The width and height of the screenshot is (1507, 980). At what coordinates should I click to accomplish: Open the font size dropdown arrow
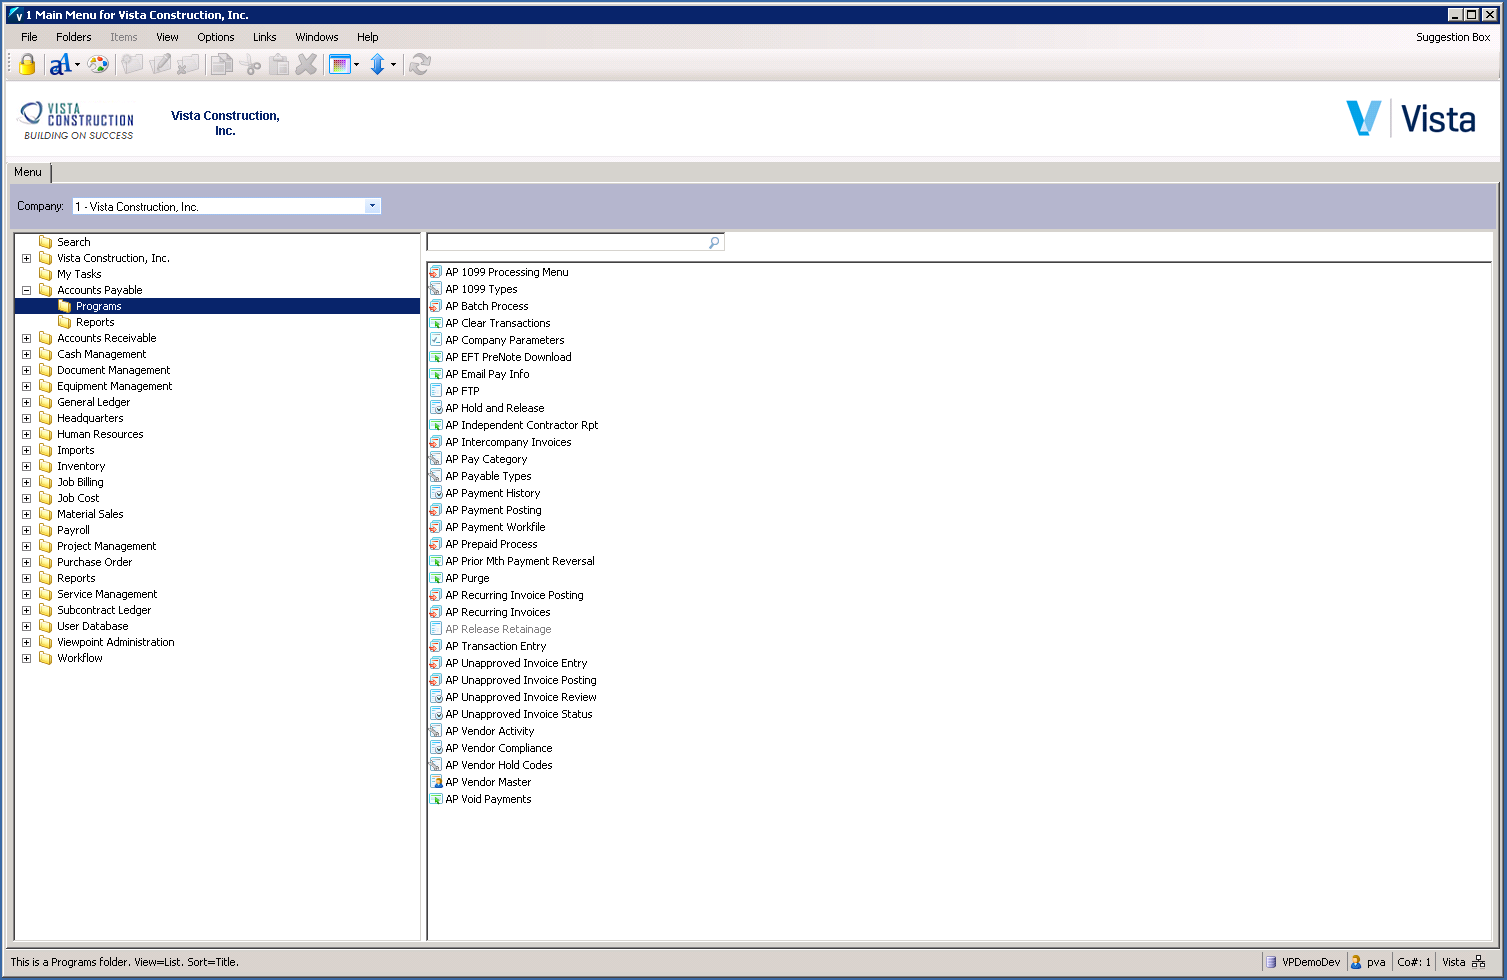[77, 66]
